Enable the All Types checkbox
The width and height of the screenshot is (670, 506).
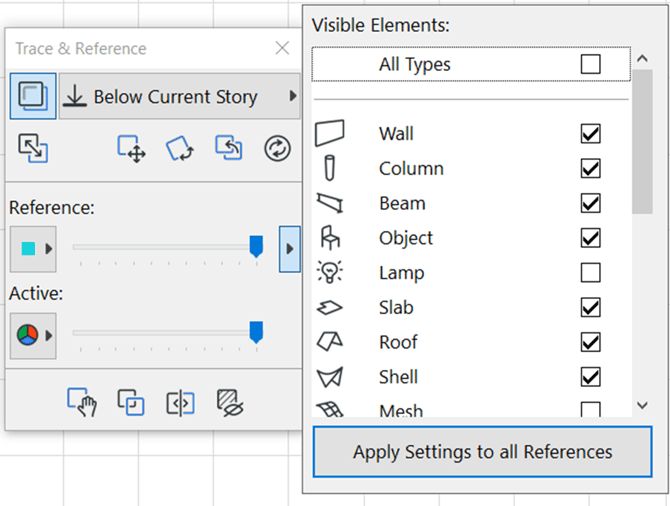pos(591,64)
